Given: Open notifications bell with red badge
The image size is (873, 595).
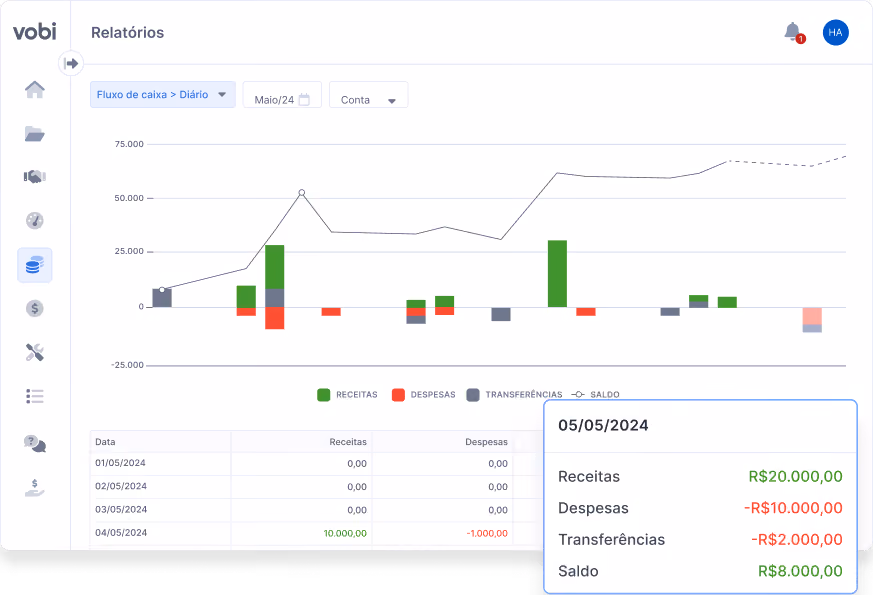Looking at the screenshot, I should 794,32.
